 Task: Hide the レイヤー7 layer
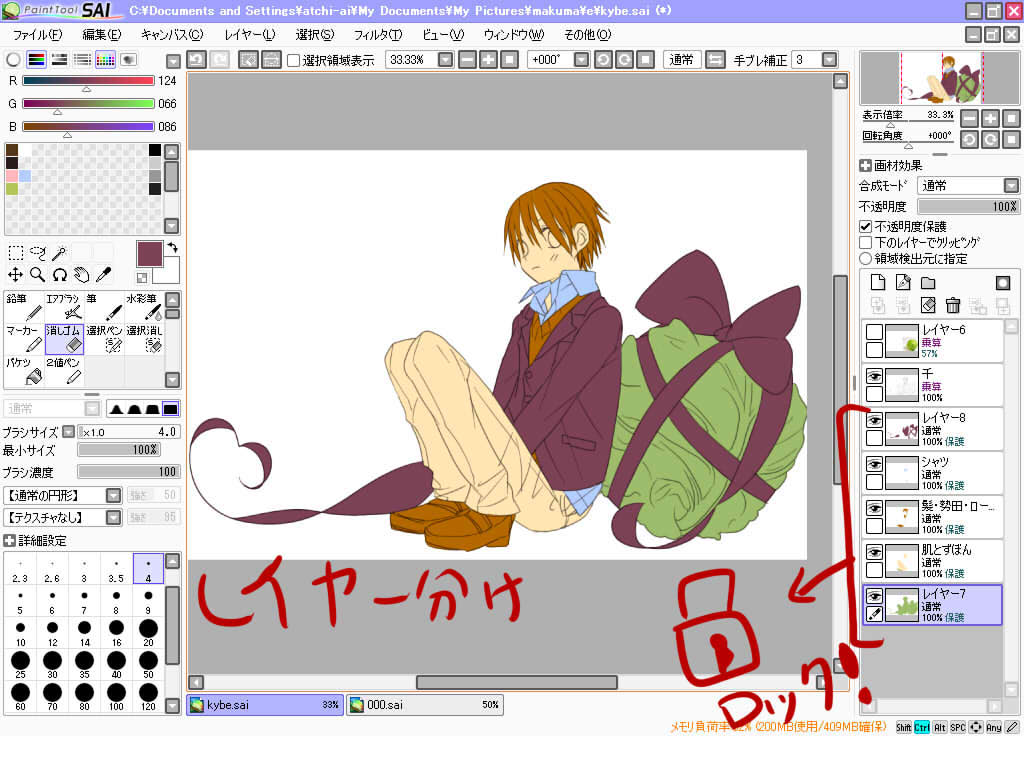point(874,596)
